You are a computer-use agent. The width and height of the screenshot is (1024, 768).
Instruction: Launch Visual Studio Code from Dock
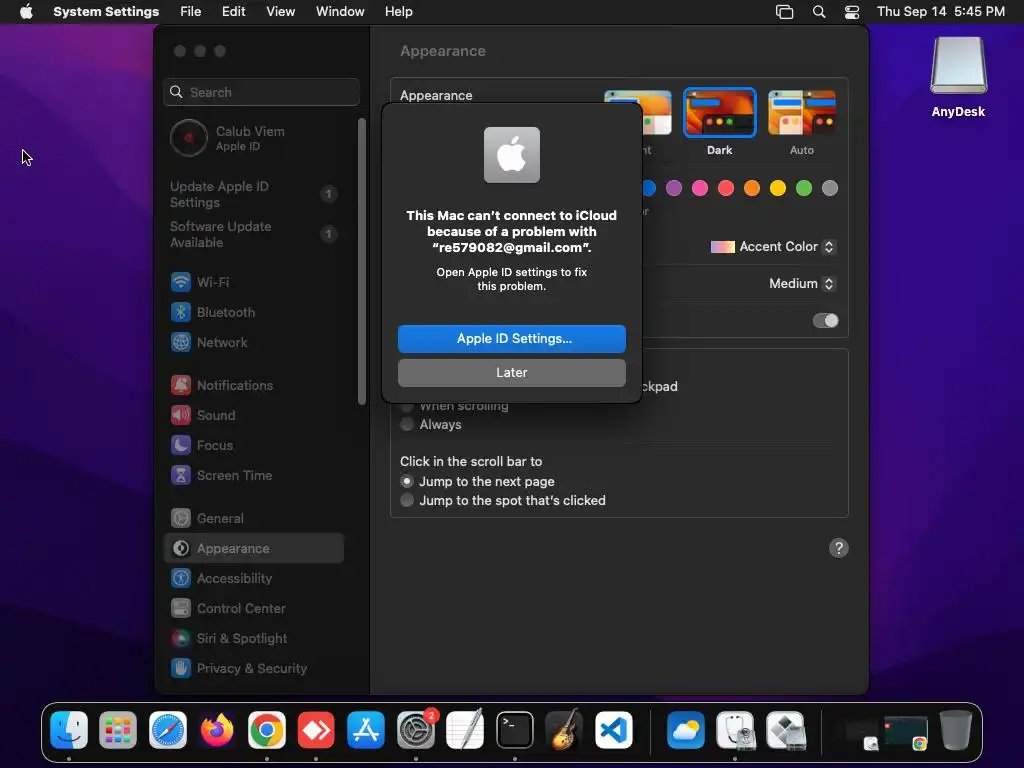614,730
